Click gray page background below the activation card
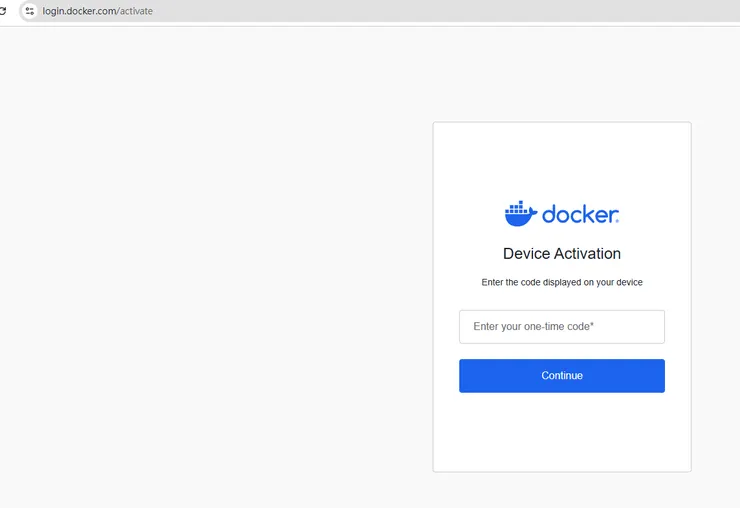Viewport: 740px width, 508px height. point(561,490)
